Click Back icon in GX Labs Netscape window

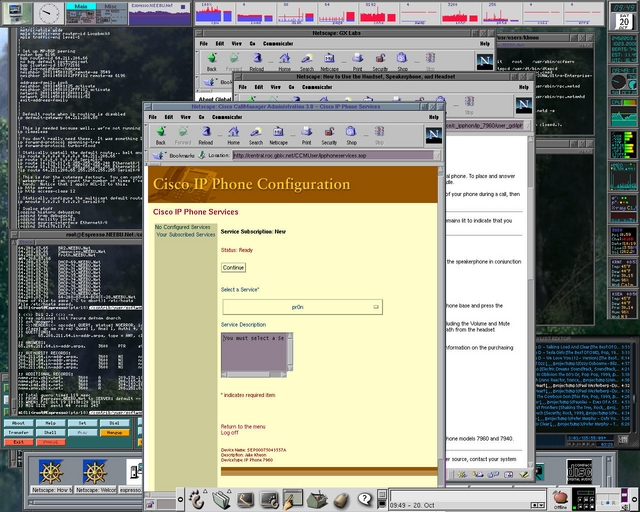(211, 62)
